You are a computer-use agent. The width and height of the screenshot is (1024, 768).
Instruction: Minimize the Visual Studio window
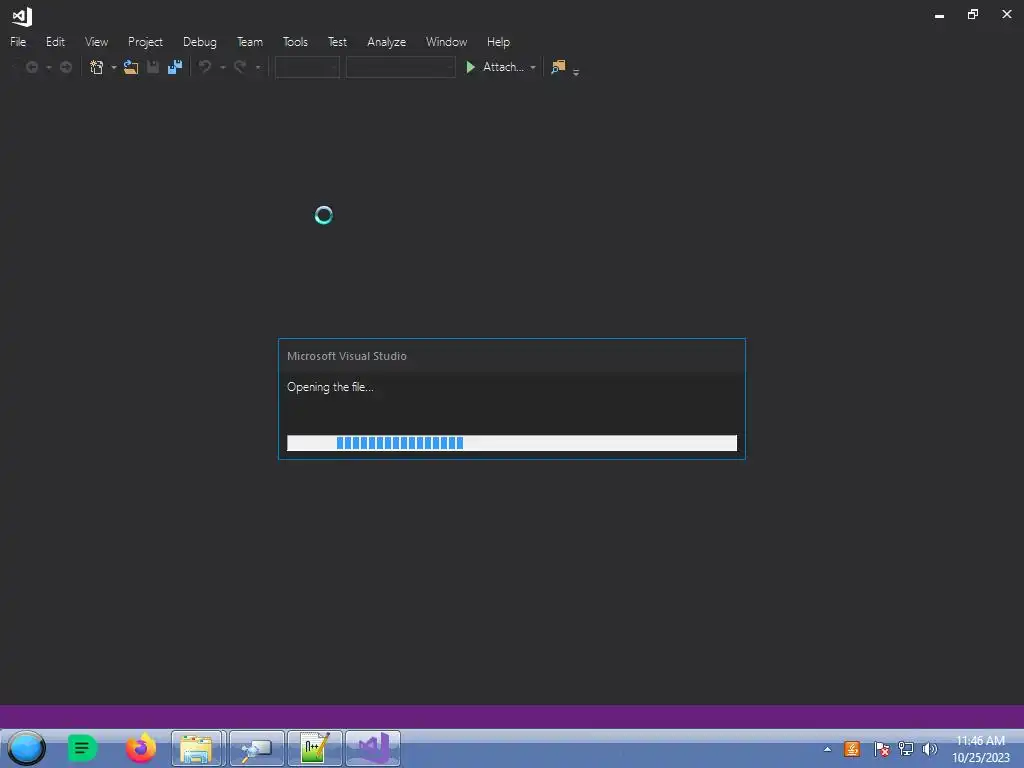pyautogui.click(x=939, y=15)
